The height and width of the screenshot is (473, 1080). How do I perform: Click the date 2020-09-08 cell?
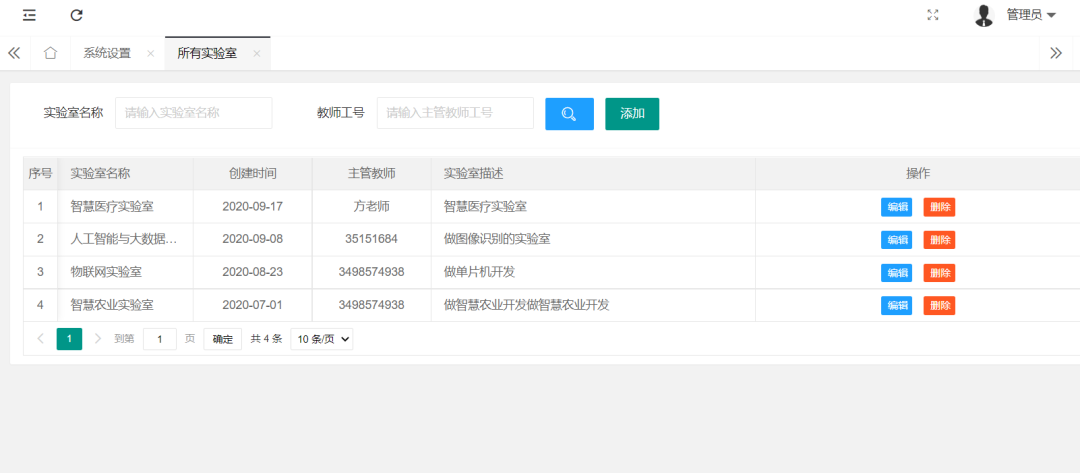(253, 239)
